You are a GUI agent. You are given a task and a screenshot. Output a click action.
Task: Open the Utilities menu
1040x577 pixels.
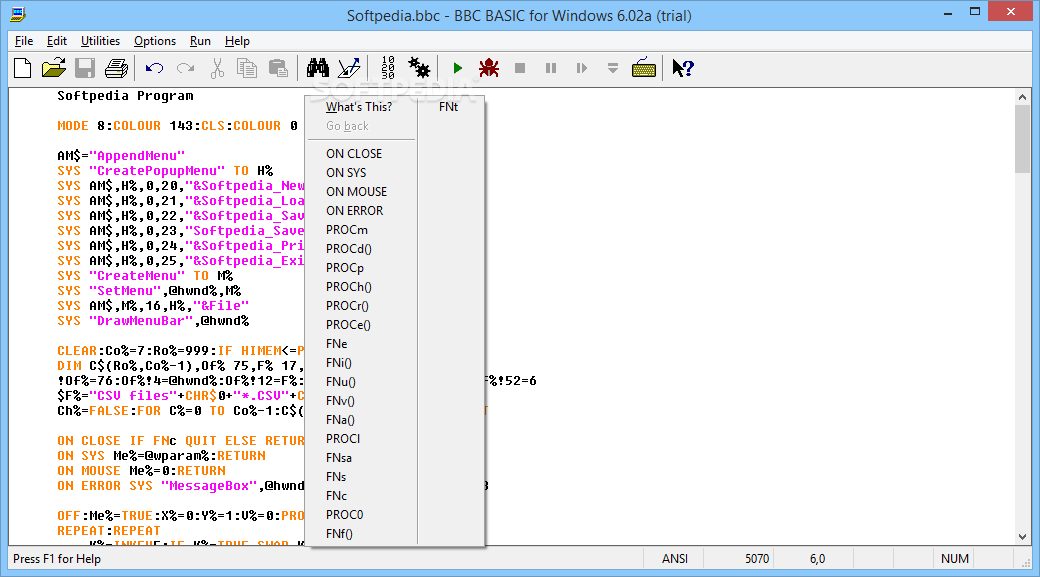100,41
